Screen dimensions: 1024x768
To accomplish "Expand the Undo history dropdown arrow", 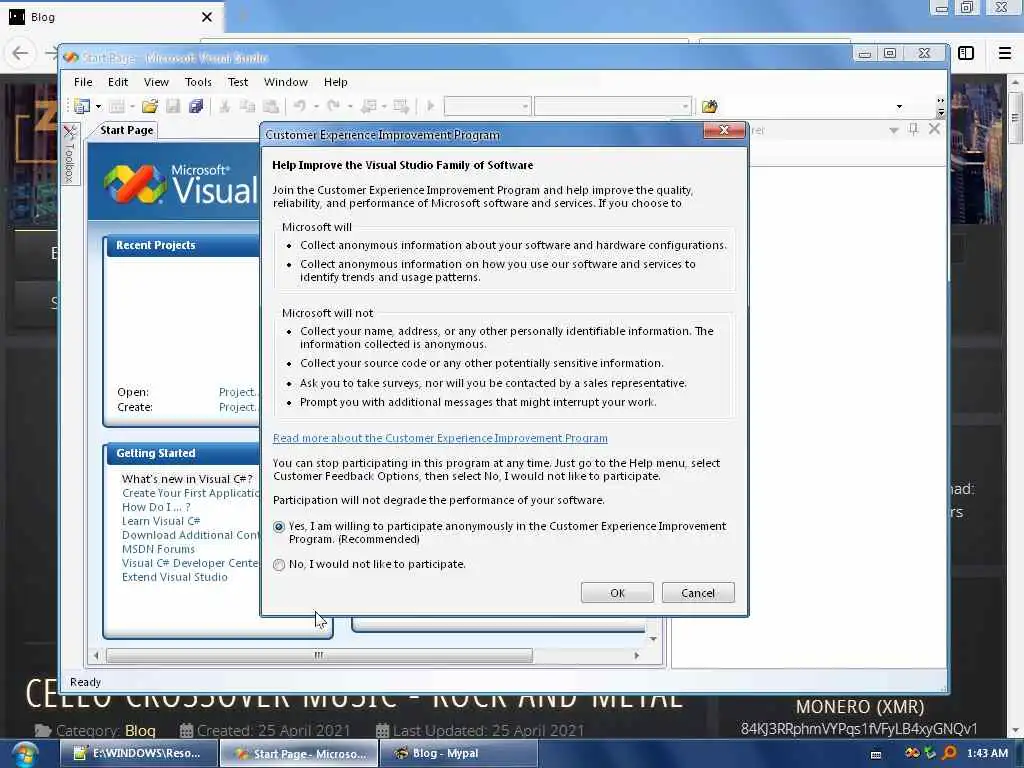I will [x=316, y=106].
